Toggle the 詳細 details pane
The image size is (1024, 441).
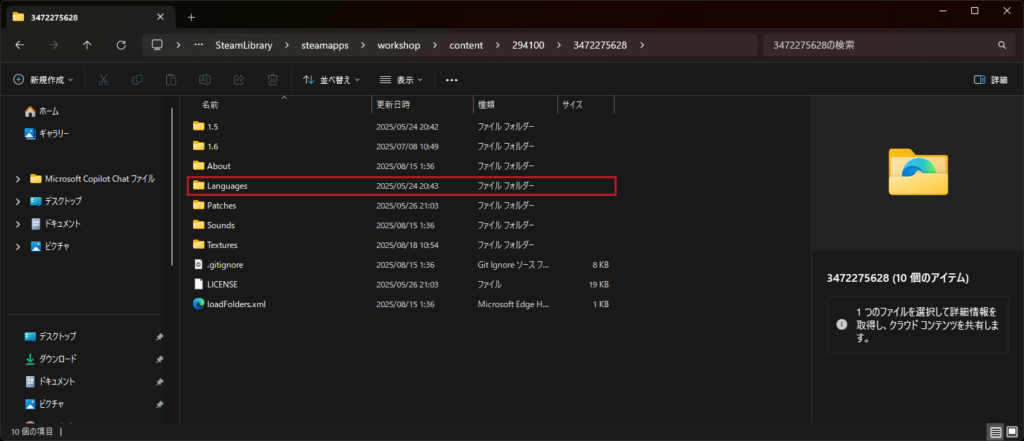click(x=990, y=80)
